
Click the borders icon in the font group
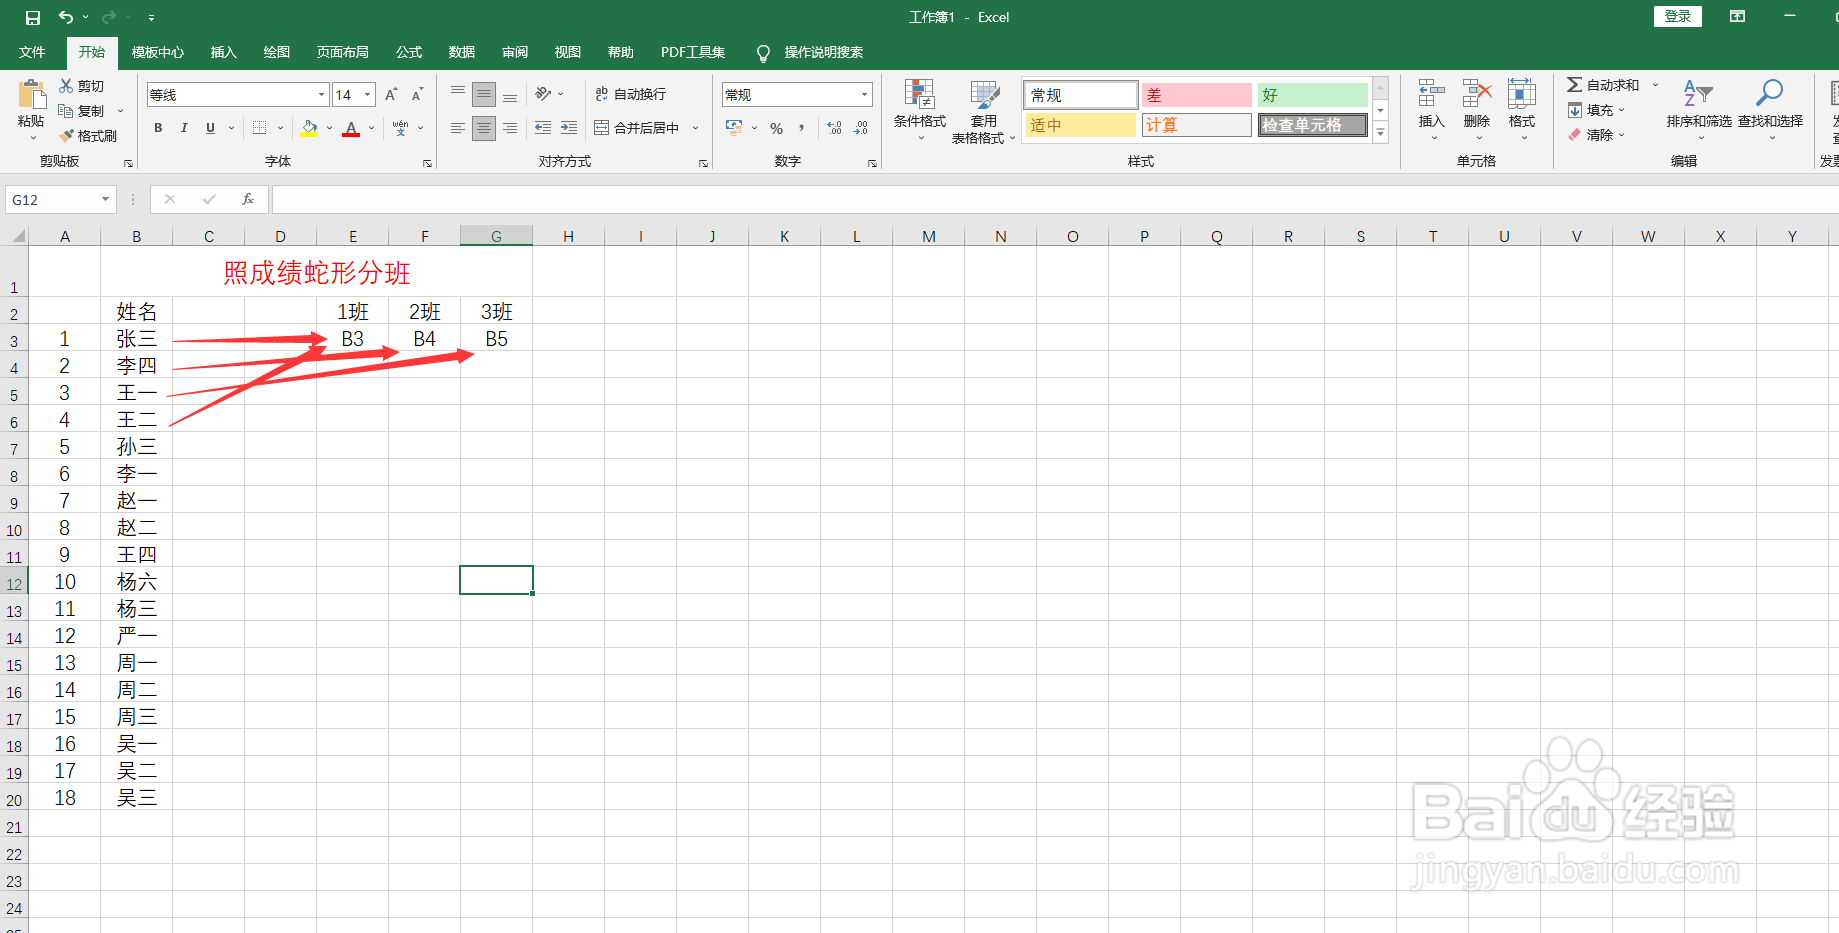pyautogui.click(x=259, y=127)
